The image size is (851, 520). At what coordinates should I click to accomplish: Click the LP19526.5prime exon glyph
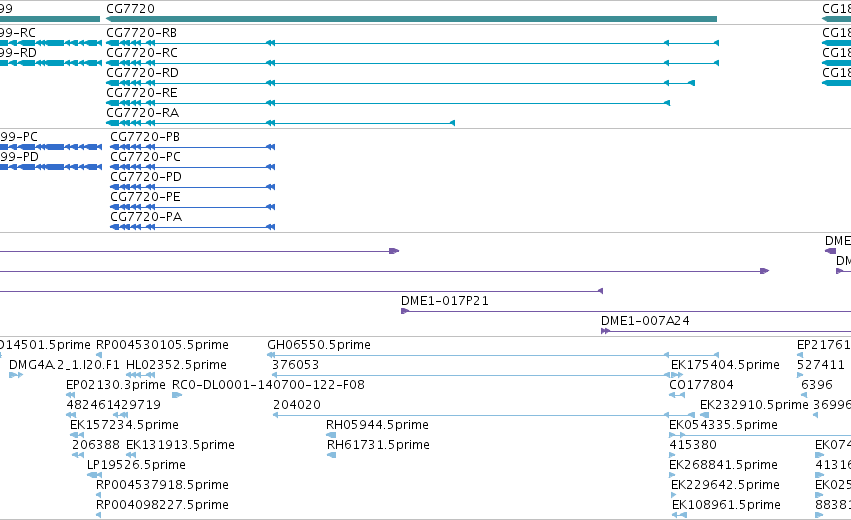pyautogui.click(x=94, y=475)
